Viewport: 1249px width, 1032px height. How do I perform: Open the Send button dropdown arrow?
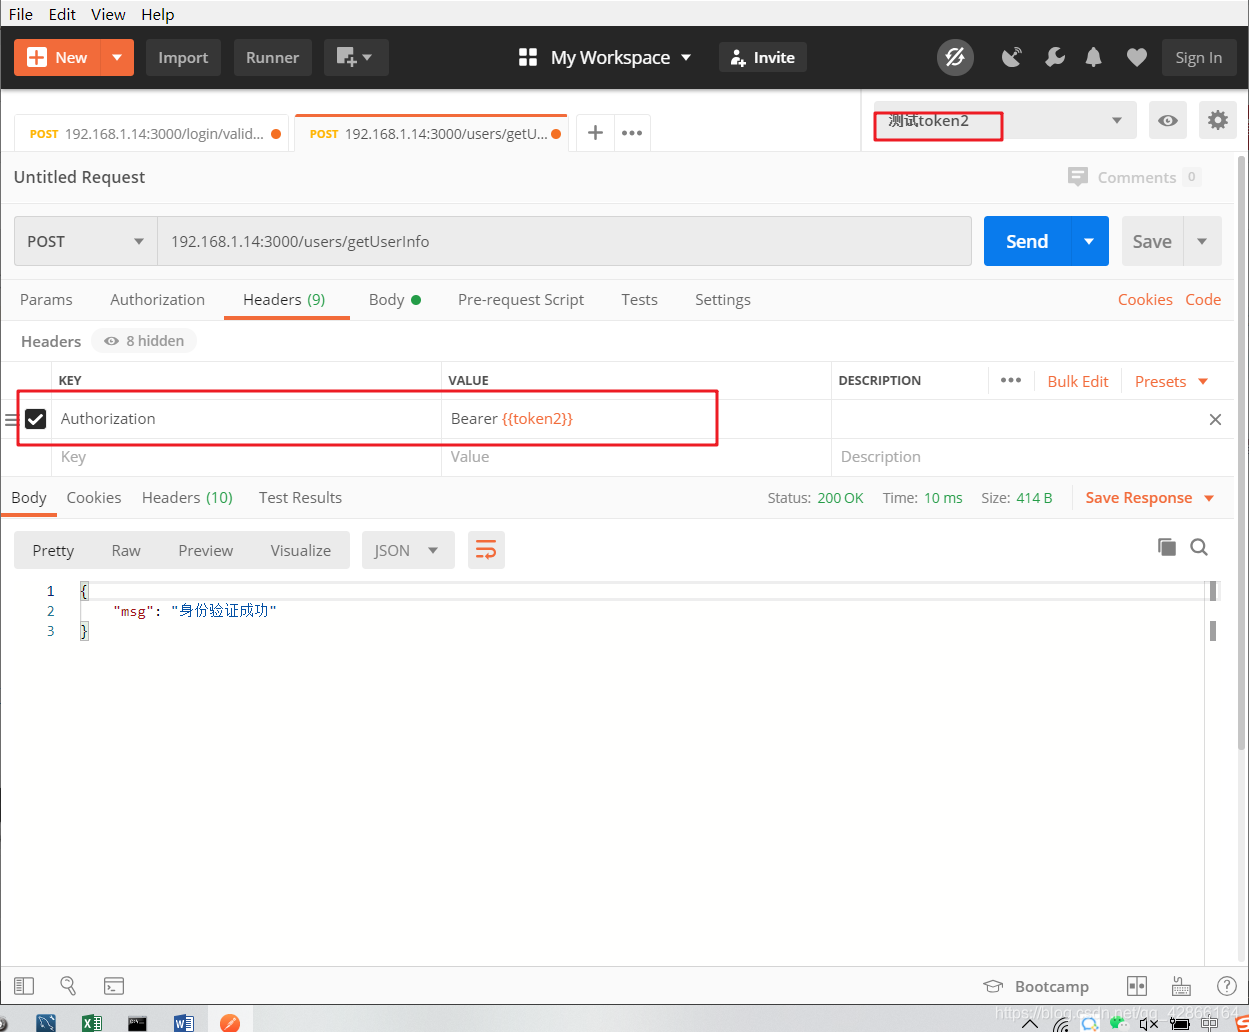pos(1090,241)
